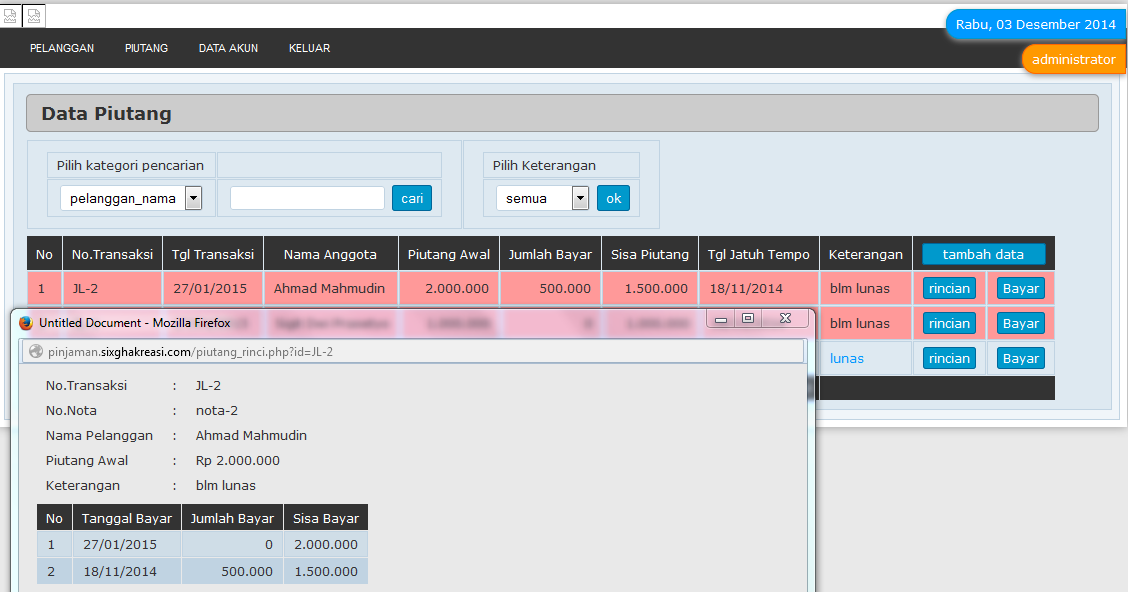The width and height of the screenshot is (1128, 592).
Task: Click the administrator badge
Action: pos(1073,59)
